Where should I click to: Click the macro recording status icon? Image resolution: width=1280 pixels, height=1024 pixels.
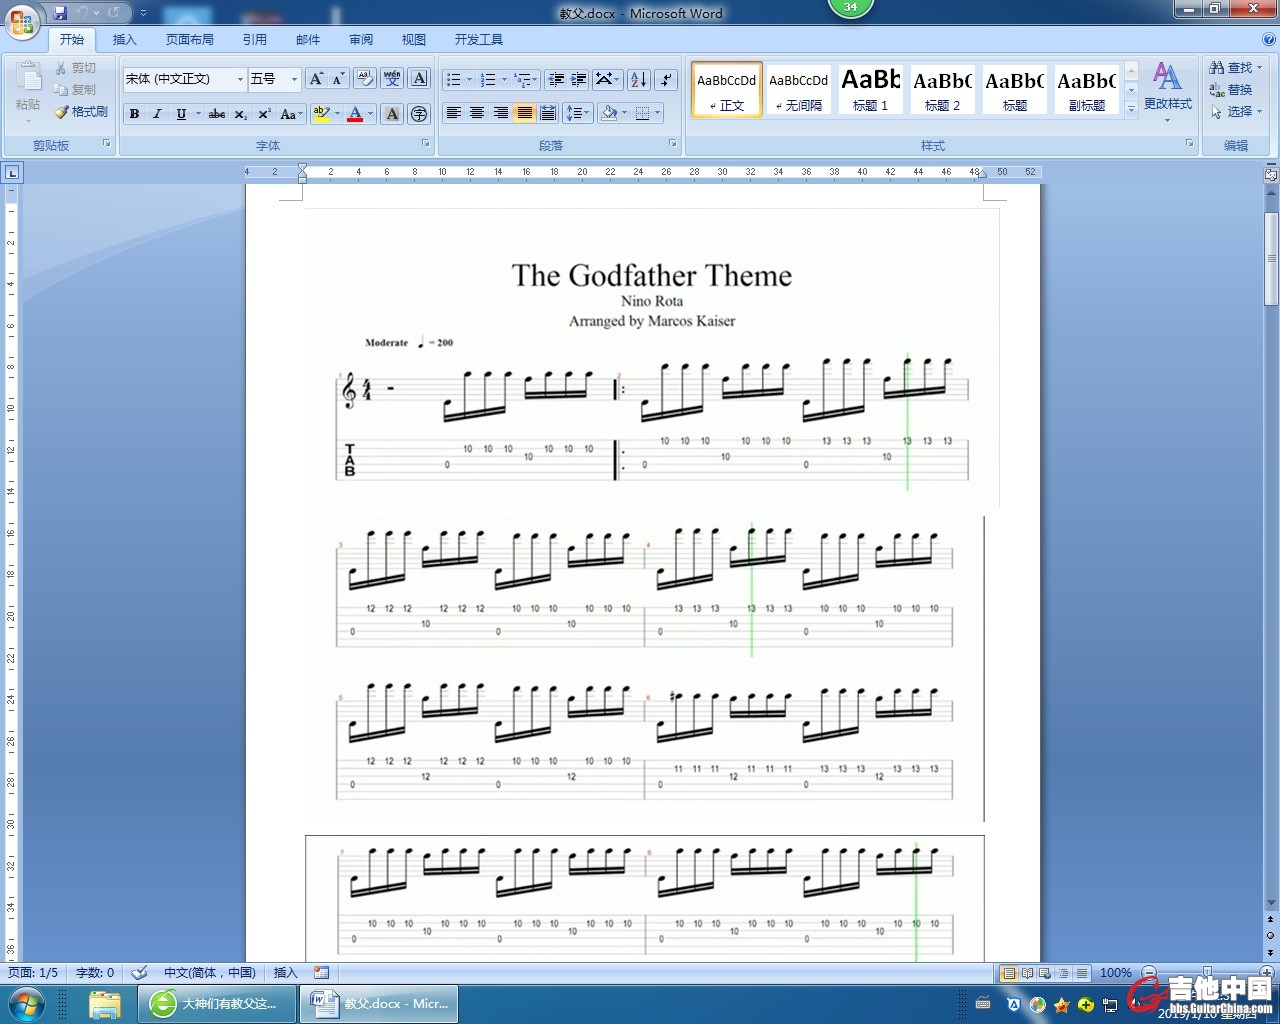(321, 972)
